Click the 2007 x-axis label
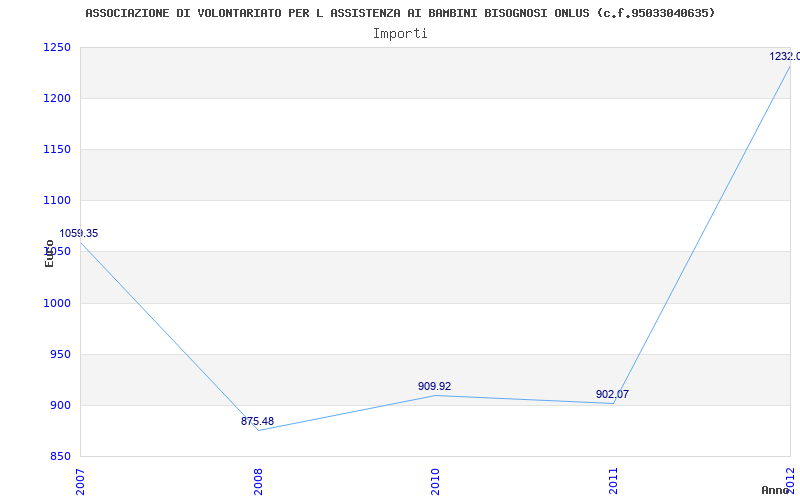 [80, 482]
